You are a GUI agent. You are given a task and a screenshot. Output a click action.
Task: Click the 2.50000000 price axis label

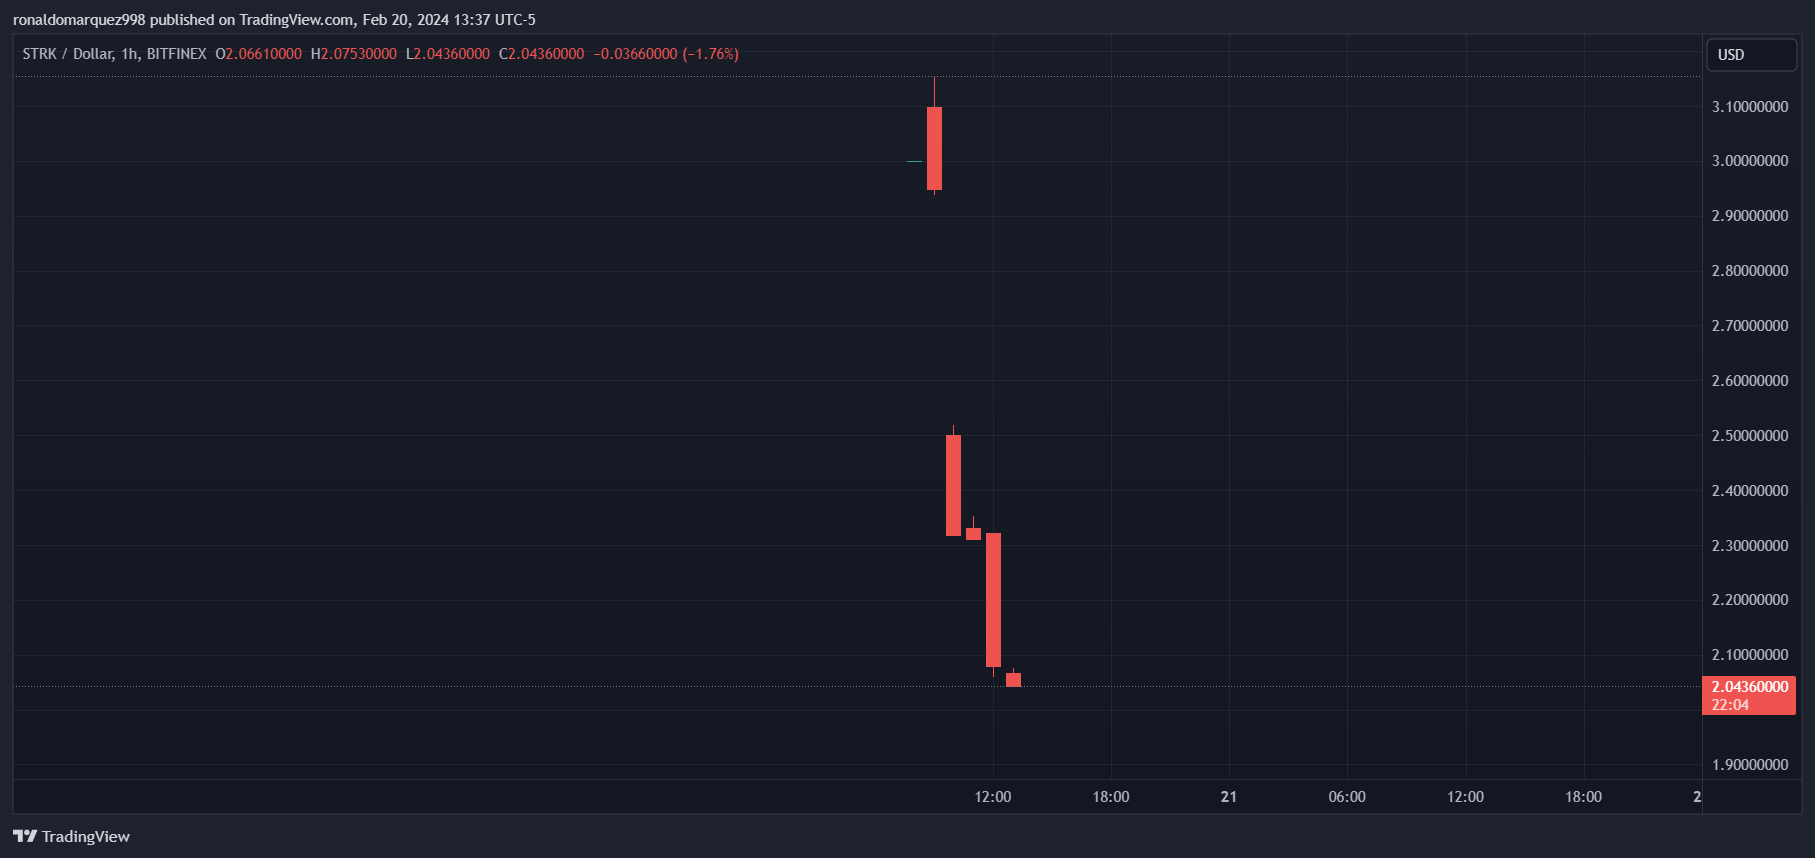[x=1750, y=436]
